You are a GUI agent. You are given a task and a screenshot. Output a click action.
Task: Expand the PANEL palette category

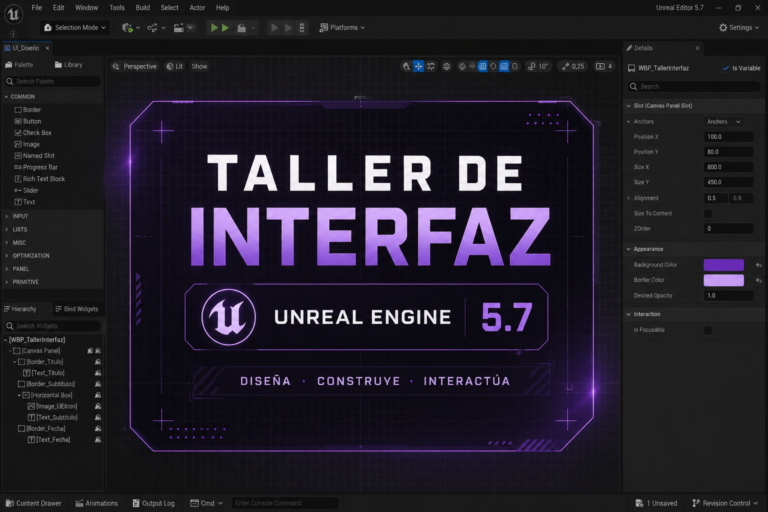click(x=6, y=269)
